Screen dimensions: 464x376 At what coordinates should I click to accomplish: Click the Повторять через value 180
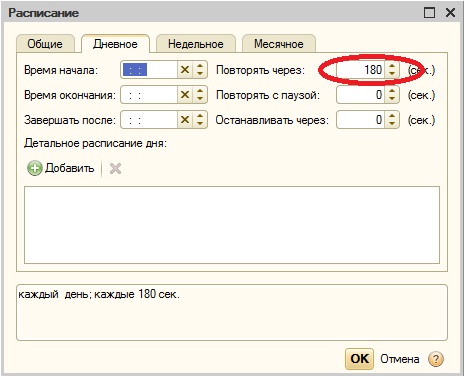(x=361, y=70)
